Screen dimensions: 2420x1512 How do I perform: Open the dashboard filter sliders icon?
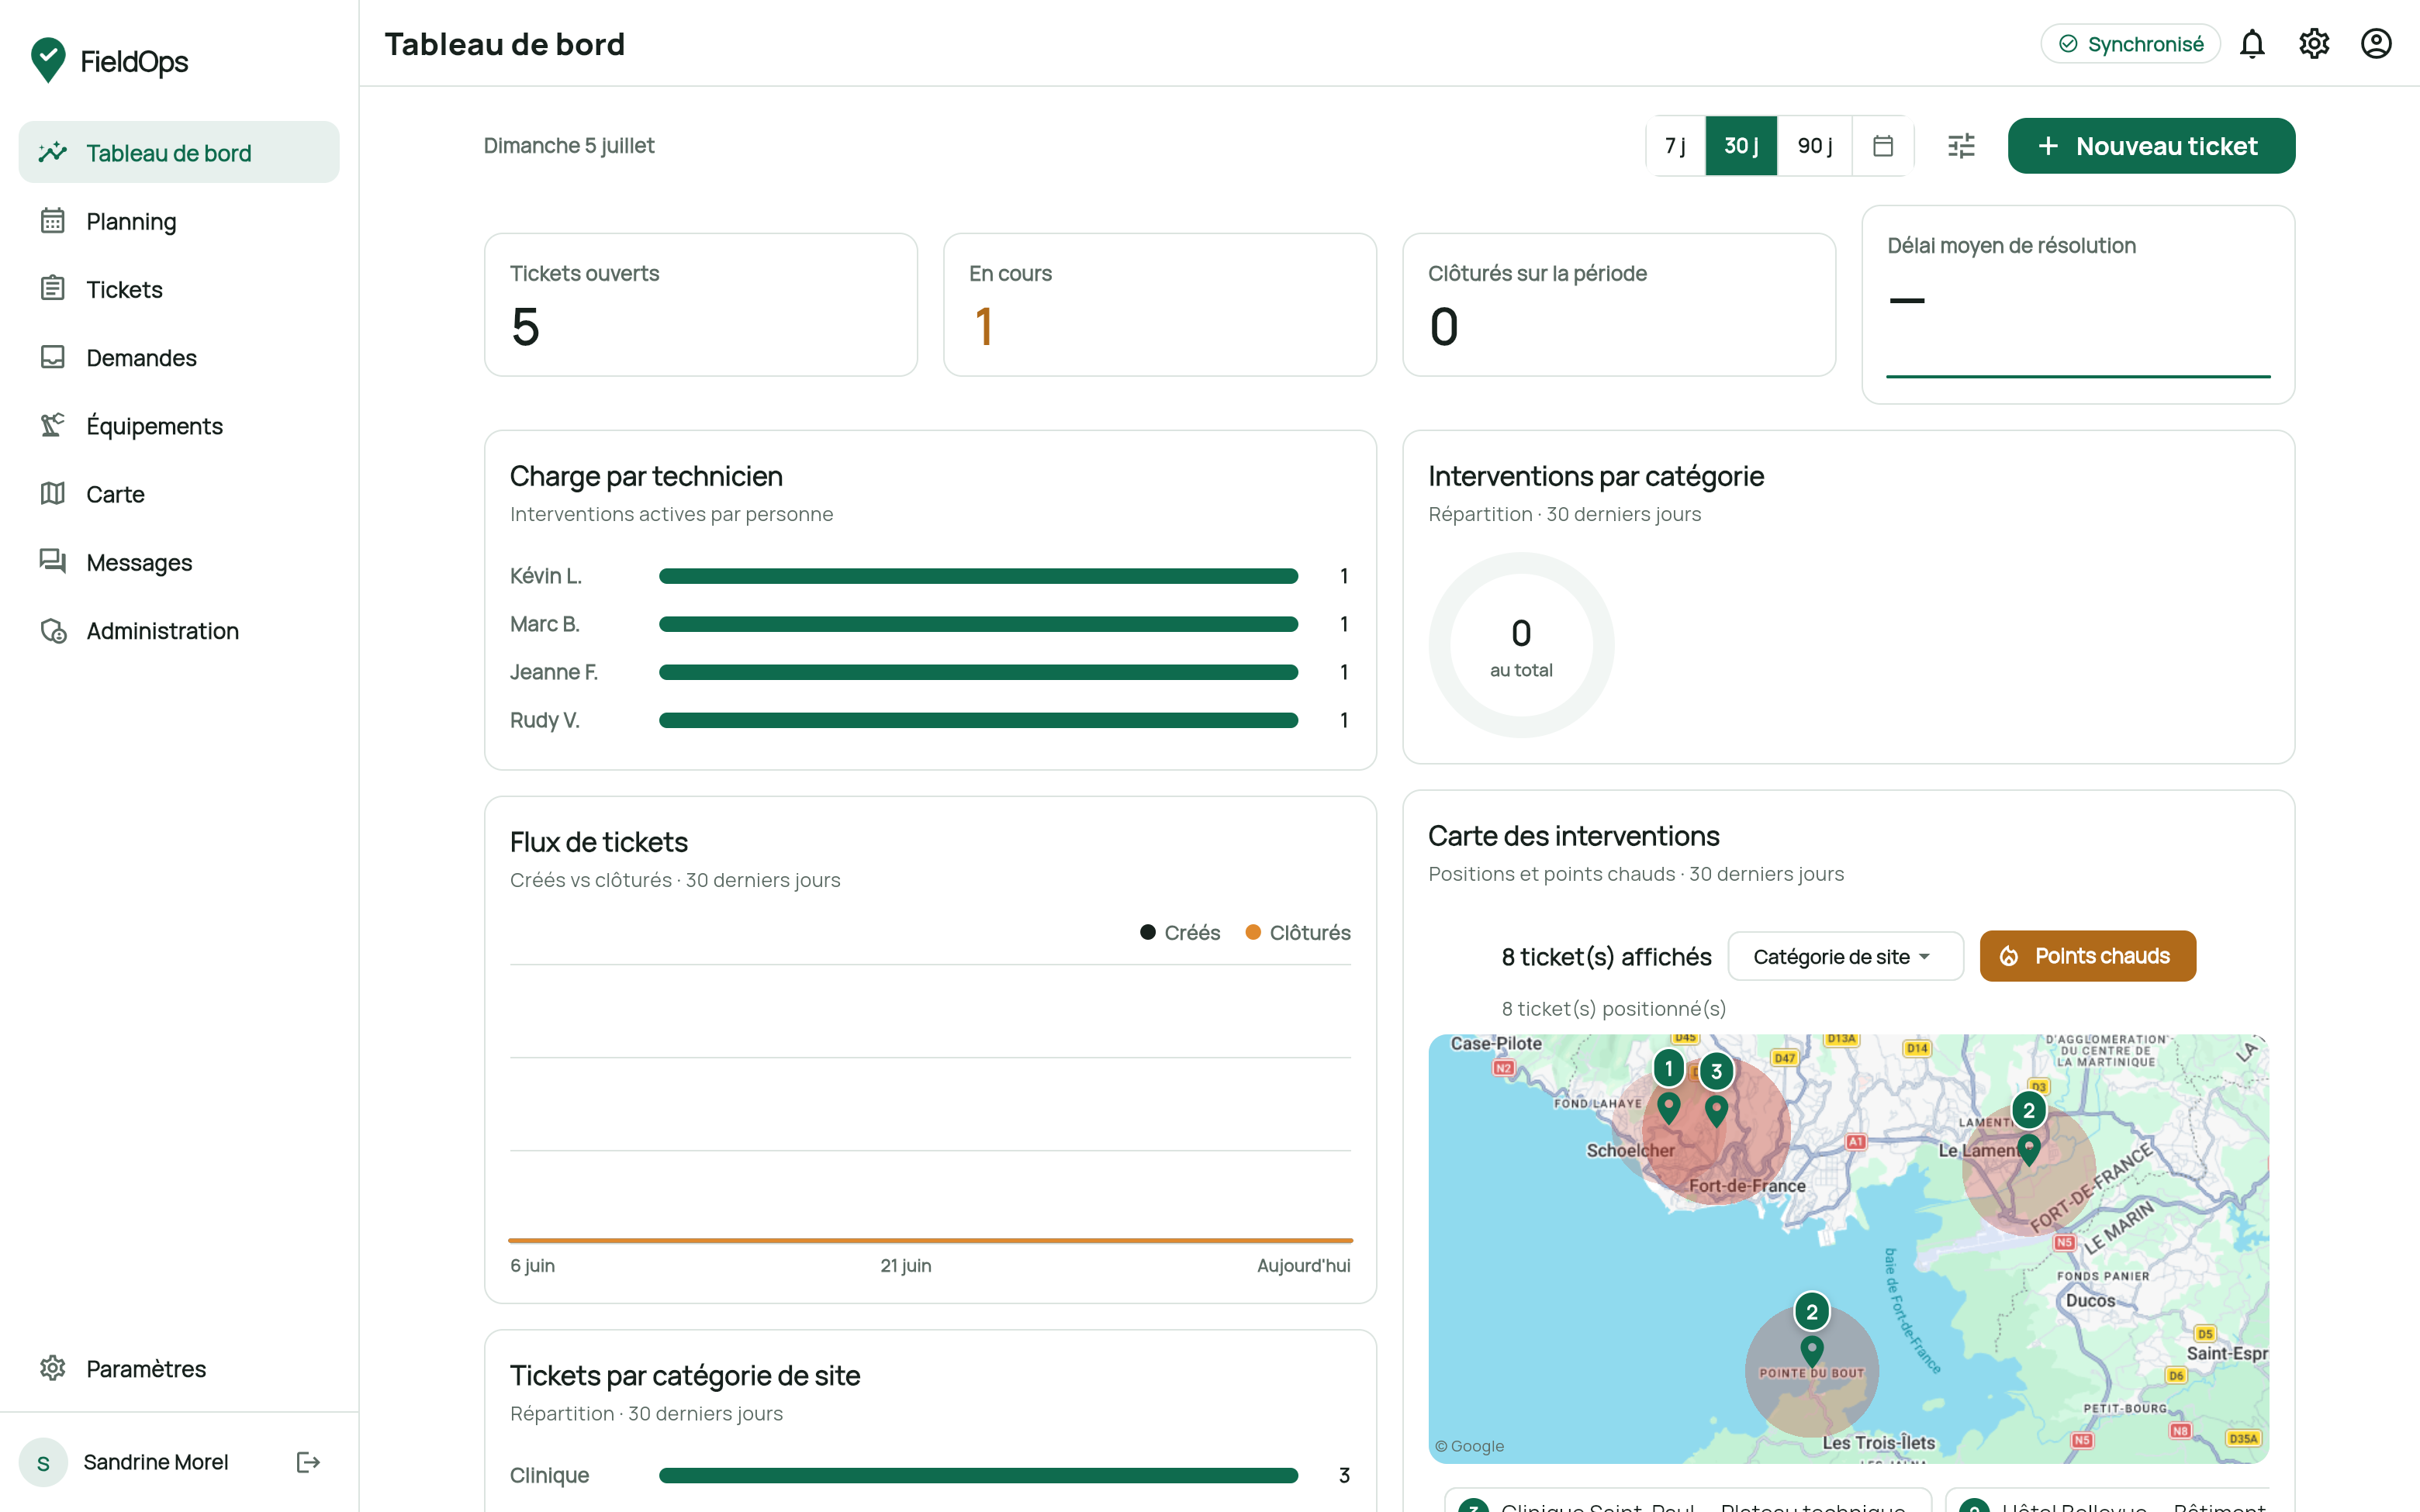tap(1961, 146)
